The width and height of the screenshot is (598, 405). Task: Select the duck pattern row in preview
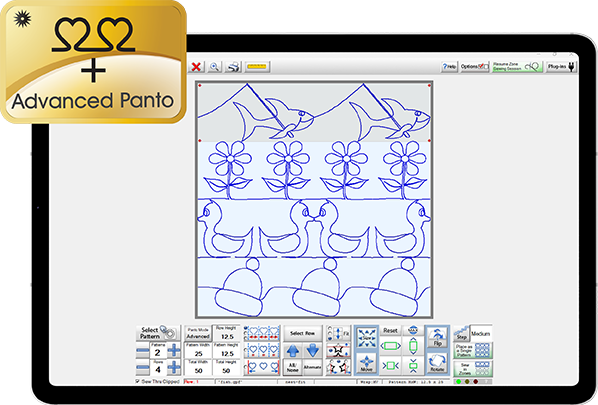[x=314, y=228]
